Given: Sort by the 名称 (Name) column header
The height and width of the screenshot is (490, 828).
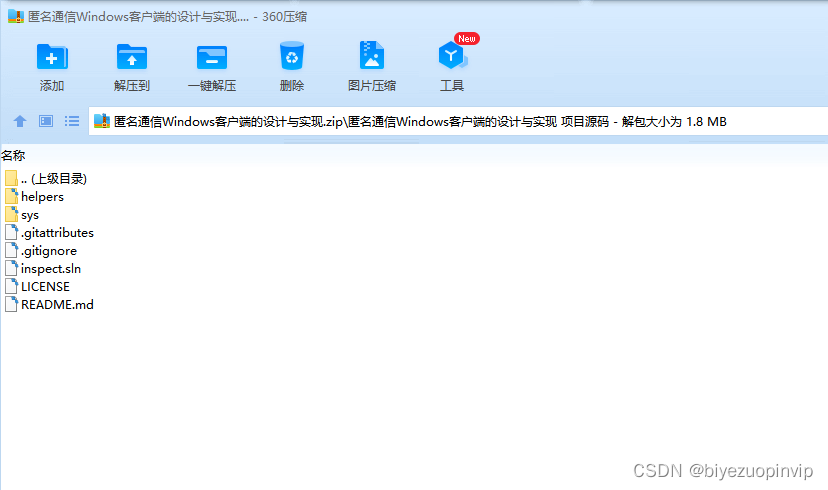Looking at the screenshot, I should (x=13, y=156).
